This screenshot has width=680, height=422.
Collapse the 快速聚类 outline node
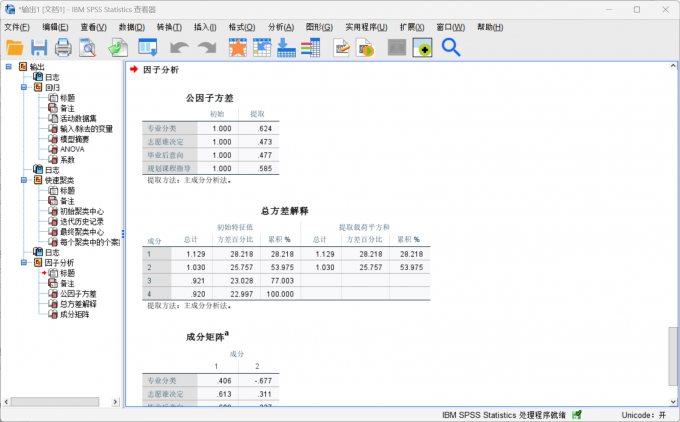coord(24,180)
